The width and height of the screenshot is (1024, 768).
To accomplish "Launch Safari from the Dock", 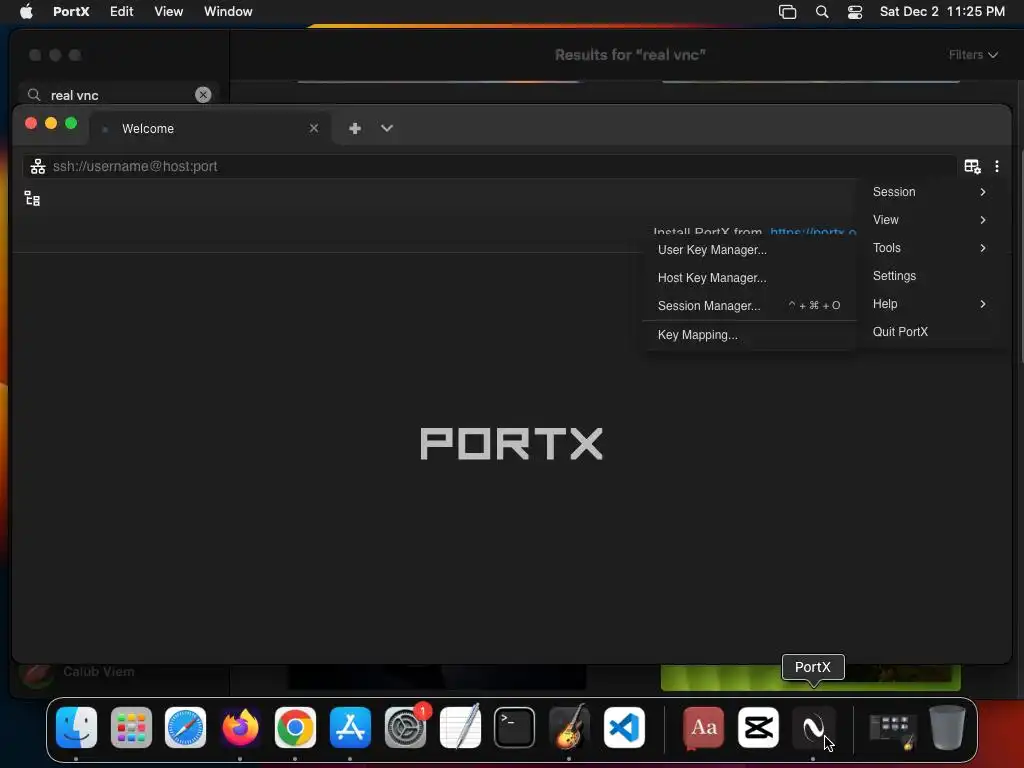I will point(185,727).
